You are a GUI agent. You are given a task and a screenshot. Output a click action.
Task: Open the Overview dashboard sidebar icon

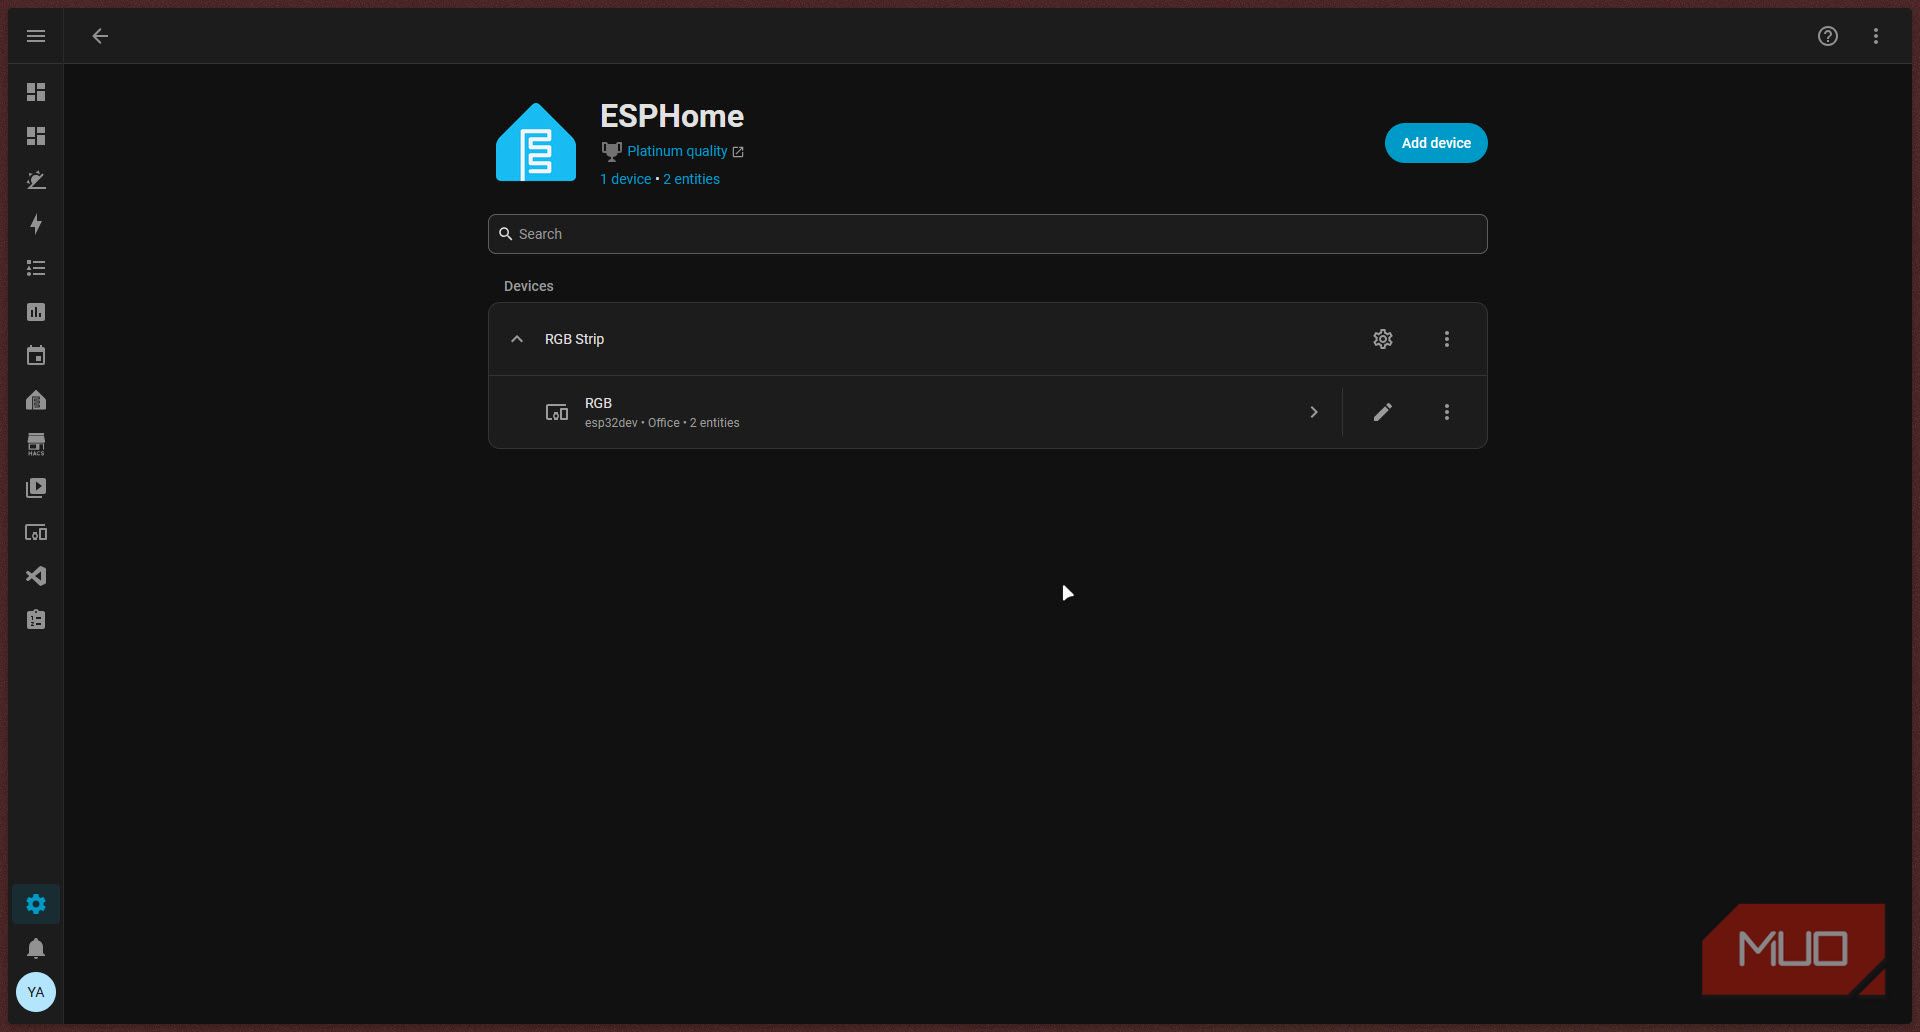point(36,92)
